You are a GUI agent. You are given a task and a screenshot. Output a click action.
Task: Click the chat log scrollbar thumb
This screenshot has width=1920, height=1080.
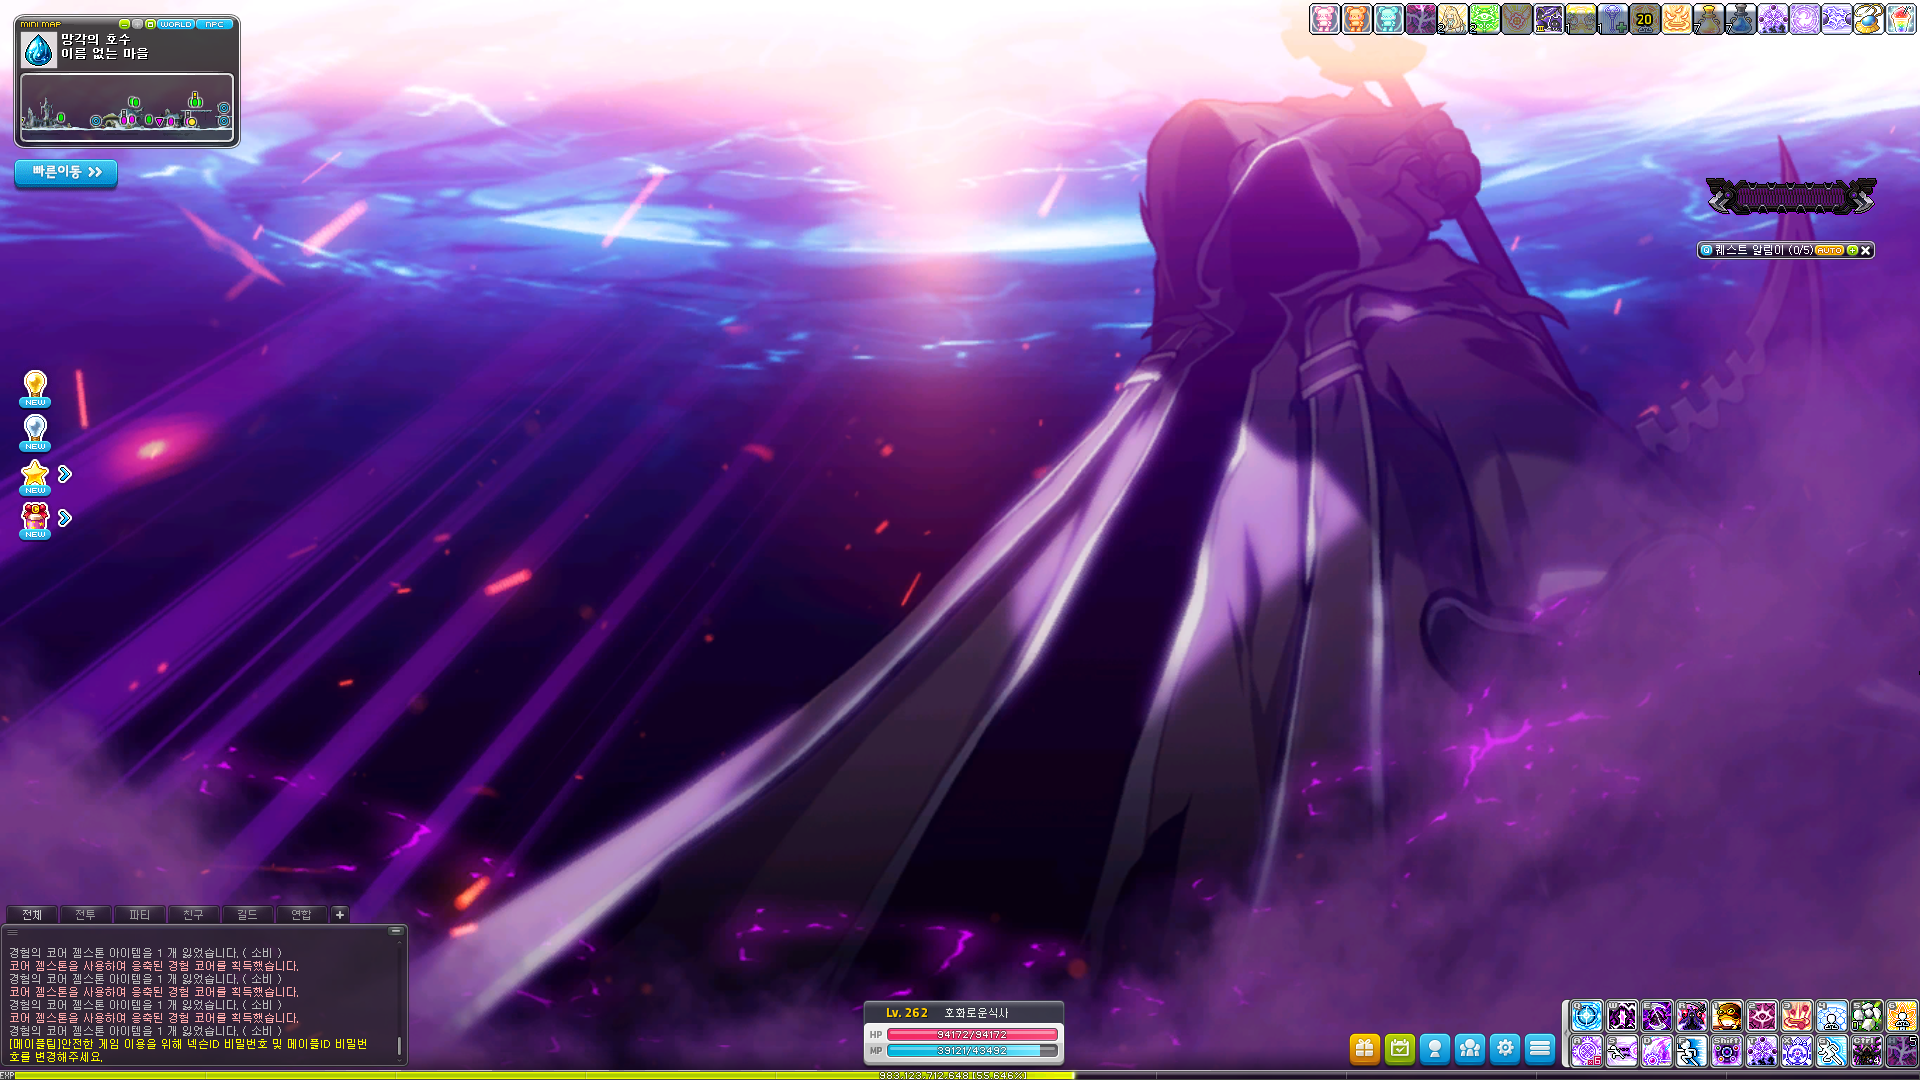pyautogui.click(x=399, y=1045)
